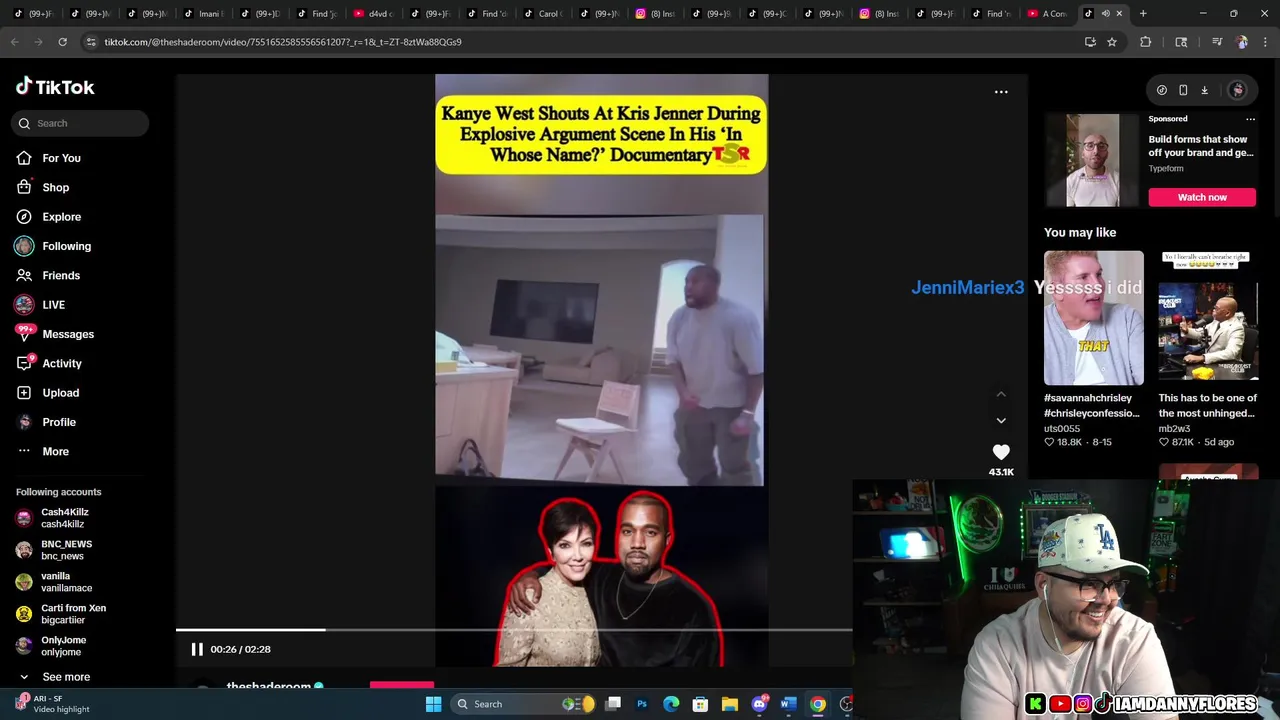
Task: Open File Explorer from the taskbar
Action: click(729, 704)
